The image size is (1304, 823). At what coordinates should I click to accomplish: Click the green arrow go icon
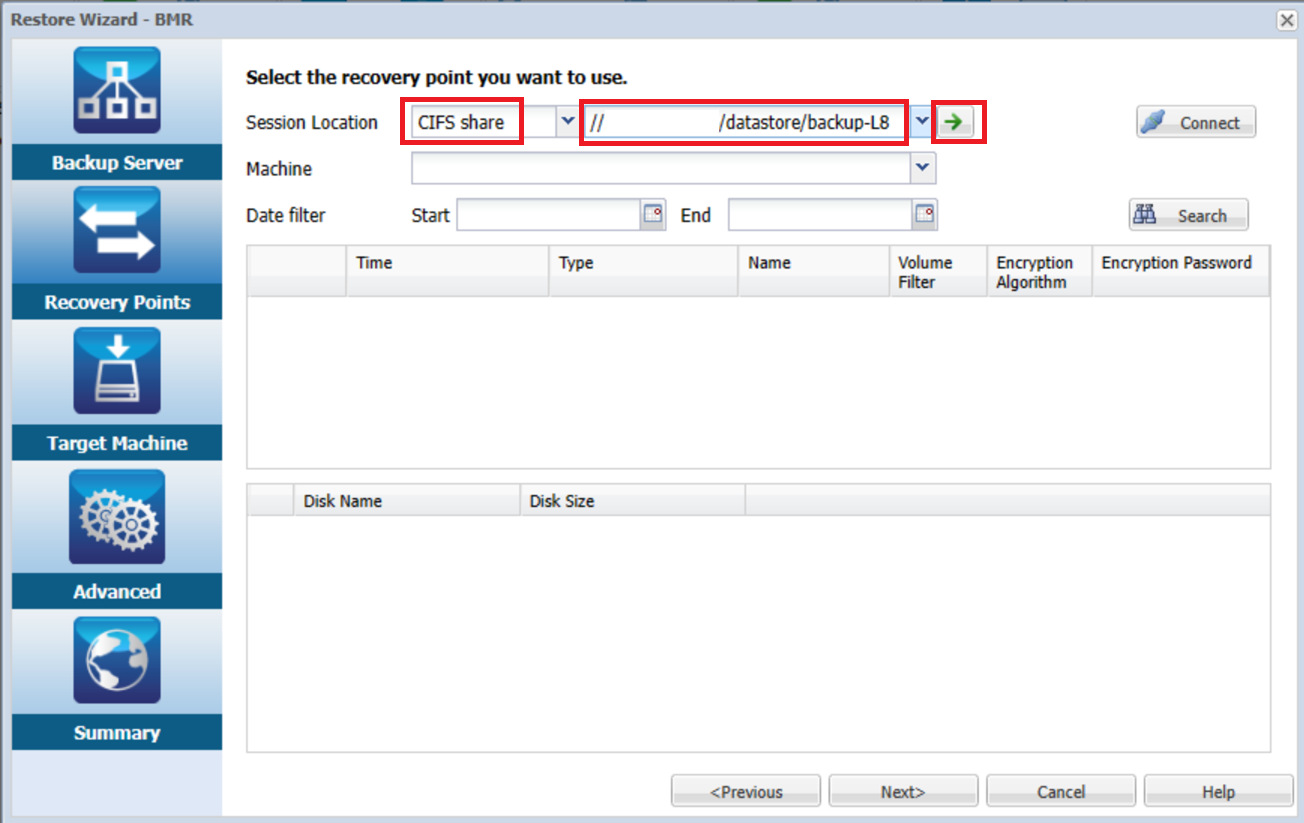pyautogui.click(x=955, y=122)
